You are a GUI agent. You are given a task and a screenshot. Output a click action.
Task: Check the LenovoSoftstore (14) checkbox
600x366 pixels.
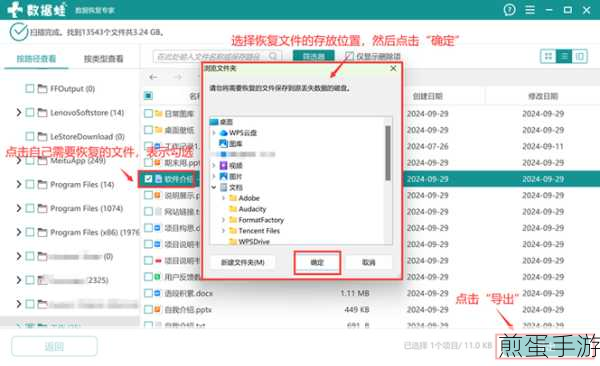[x=29, y=113]
